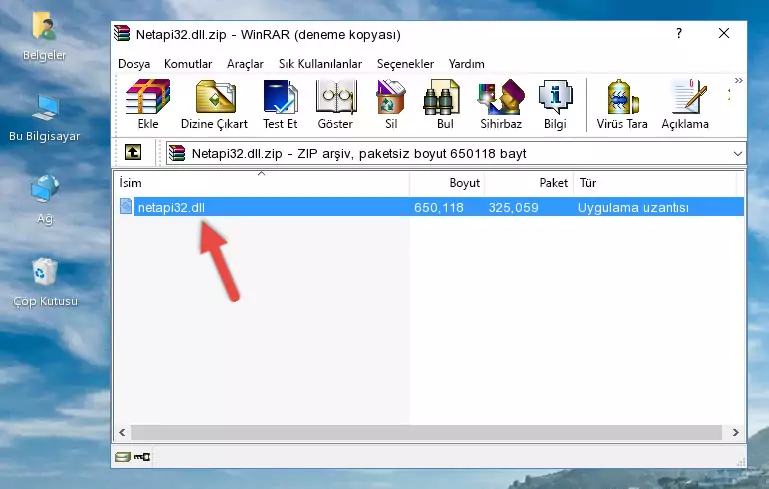The height and width of the screenshot is (489, 769).
Task: Click the disk drive status bar icon
Action: (123, 457)
